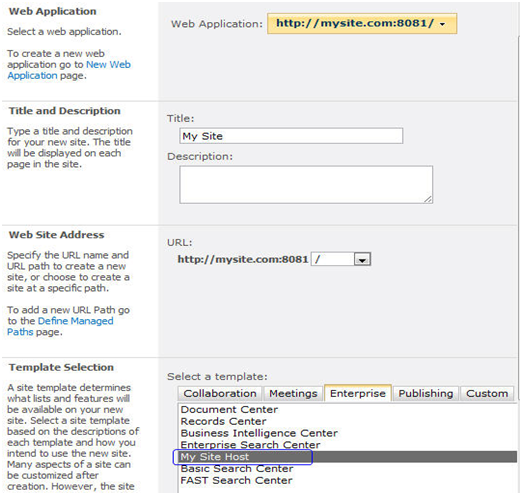Open the Web Application URL dropdown

[x=362, y=24]
